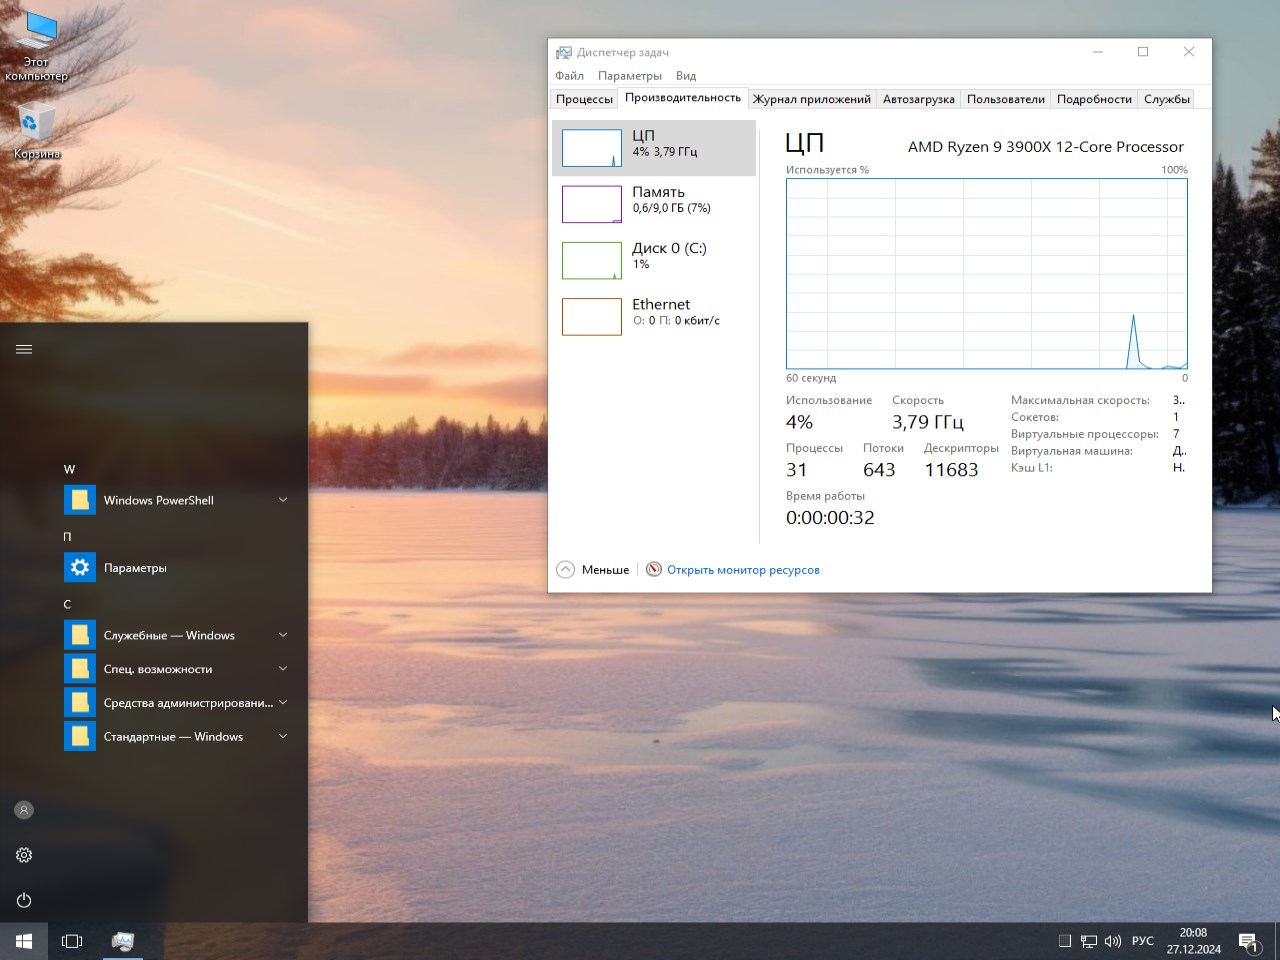The width and height of the screenshot is (1280, 960).
Task: Open the Вид menu
Action: tap(686, 76)
